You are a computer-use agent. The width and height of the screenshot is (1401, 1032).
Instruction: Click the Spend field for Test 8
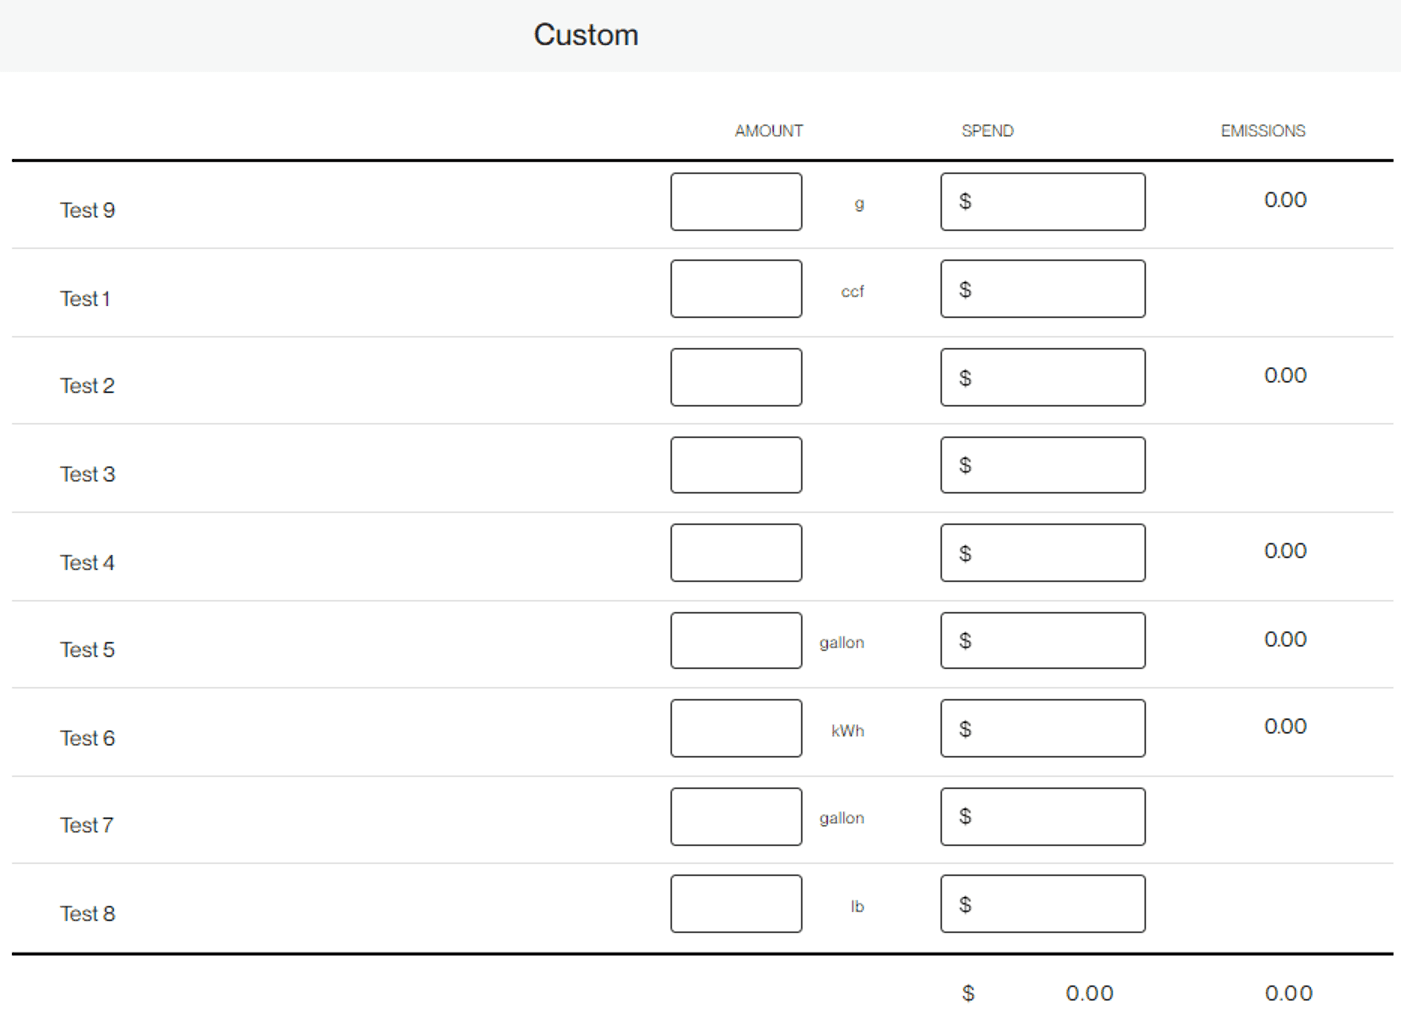click(x=1043, y=904)
